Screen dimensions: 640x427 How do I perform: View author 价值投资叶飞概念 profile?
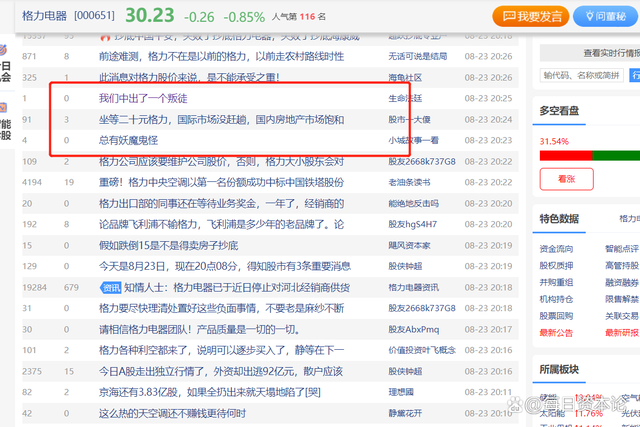[x=422, y=350]
